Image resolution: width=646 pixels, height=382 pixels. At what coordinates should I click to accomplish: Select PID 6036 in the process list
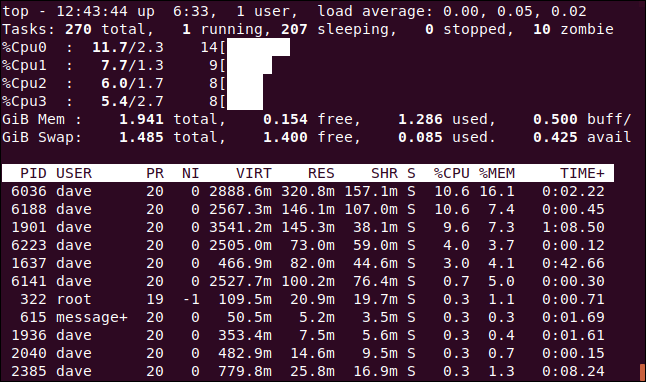[29, 191]
